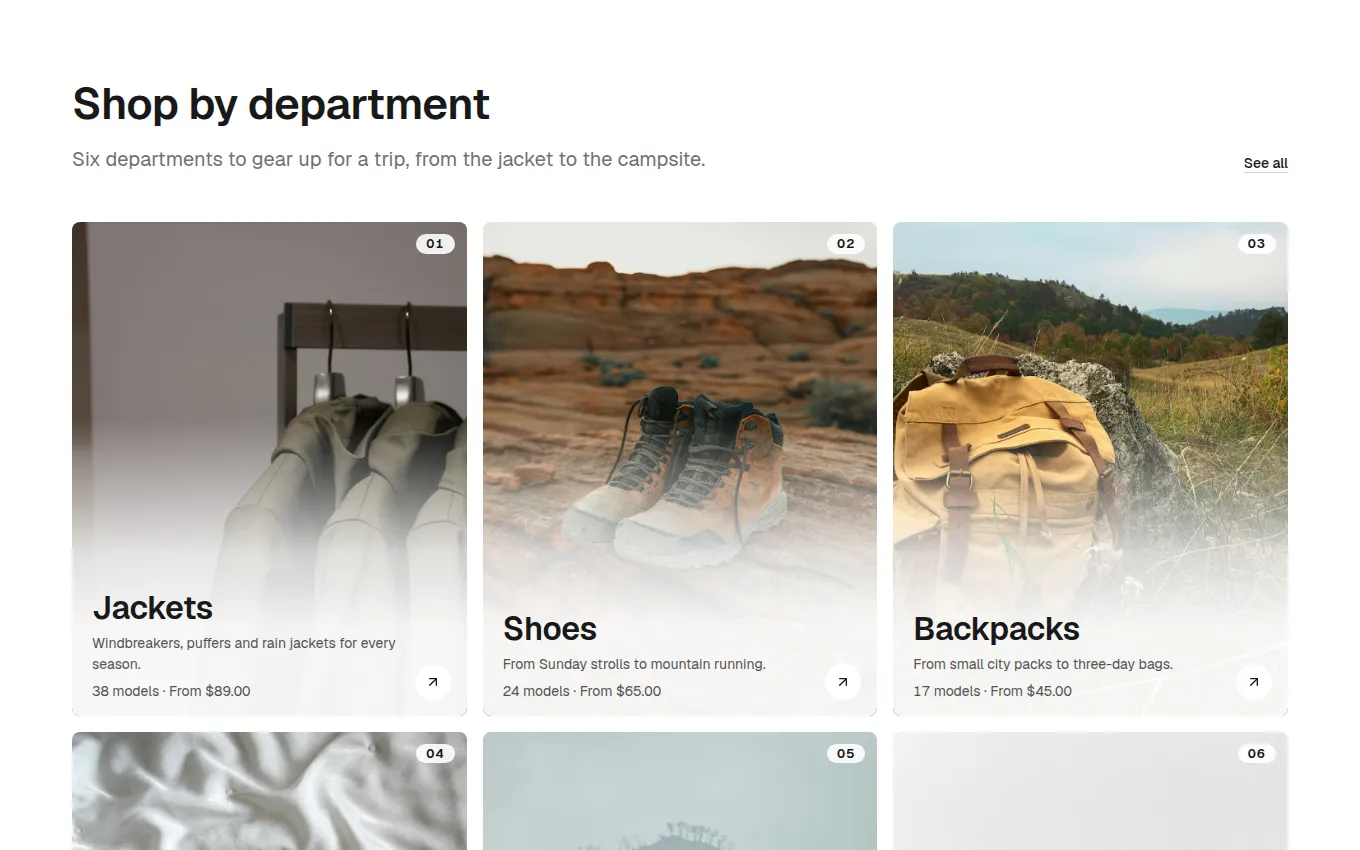Screen dimensions: 1360x850
Task: Click the 04 badge on the fourth card
Action: click(435, 754)
